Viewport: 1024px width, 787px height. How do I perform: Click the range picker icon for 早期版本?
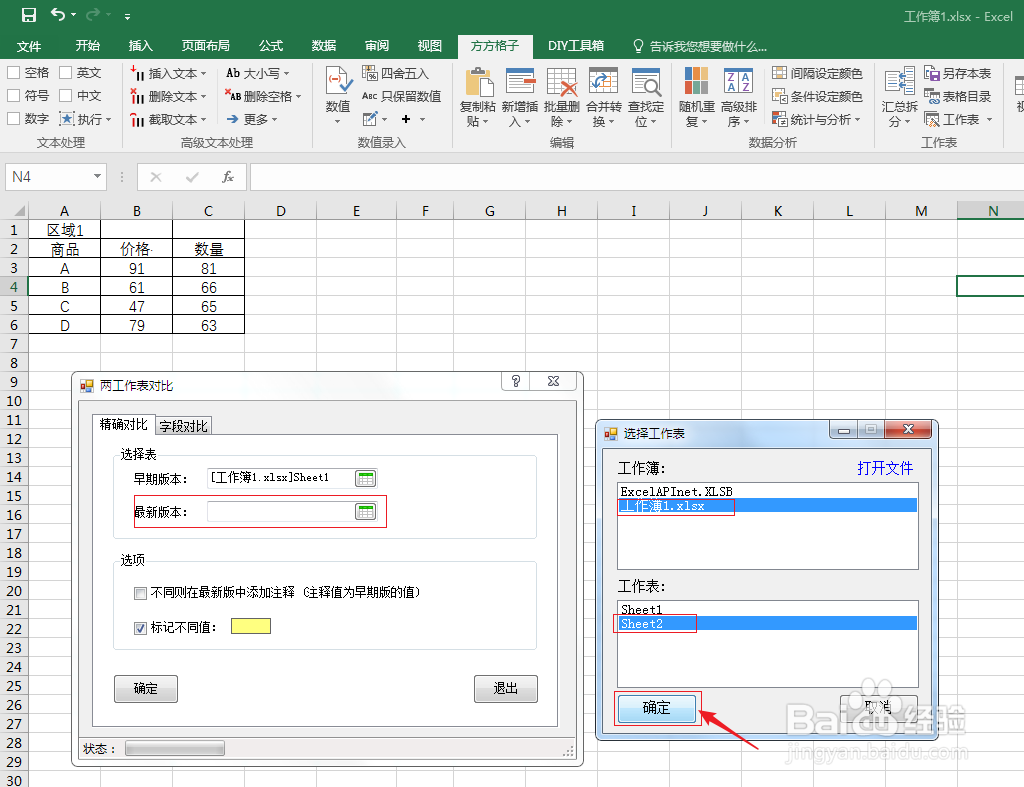(366, 478)
